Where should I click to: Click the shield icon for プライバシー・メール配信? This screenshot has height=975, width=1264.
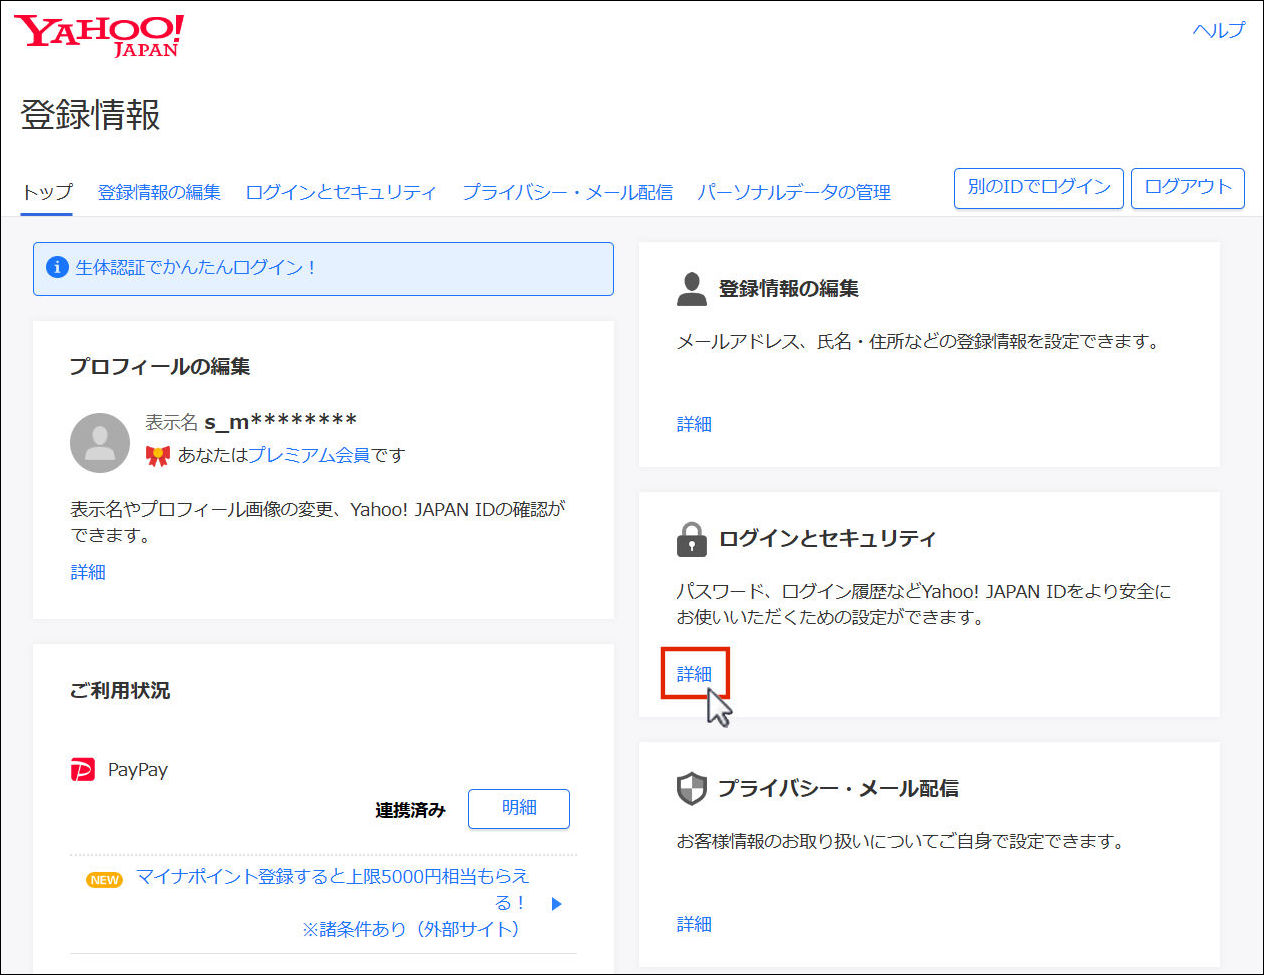click(x=691, y=789)
